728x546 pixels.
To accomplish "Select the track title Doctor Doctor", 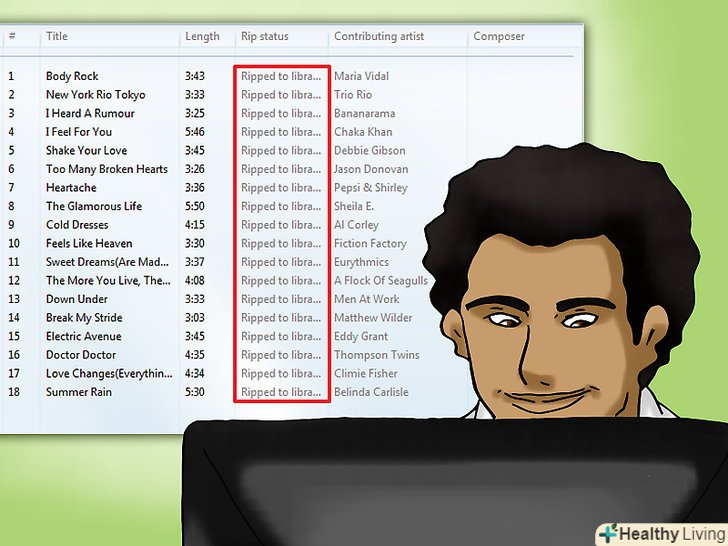I will click(x=81, y=355).
